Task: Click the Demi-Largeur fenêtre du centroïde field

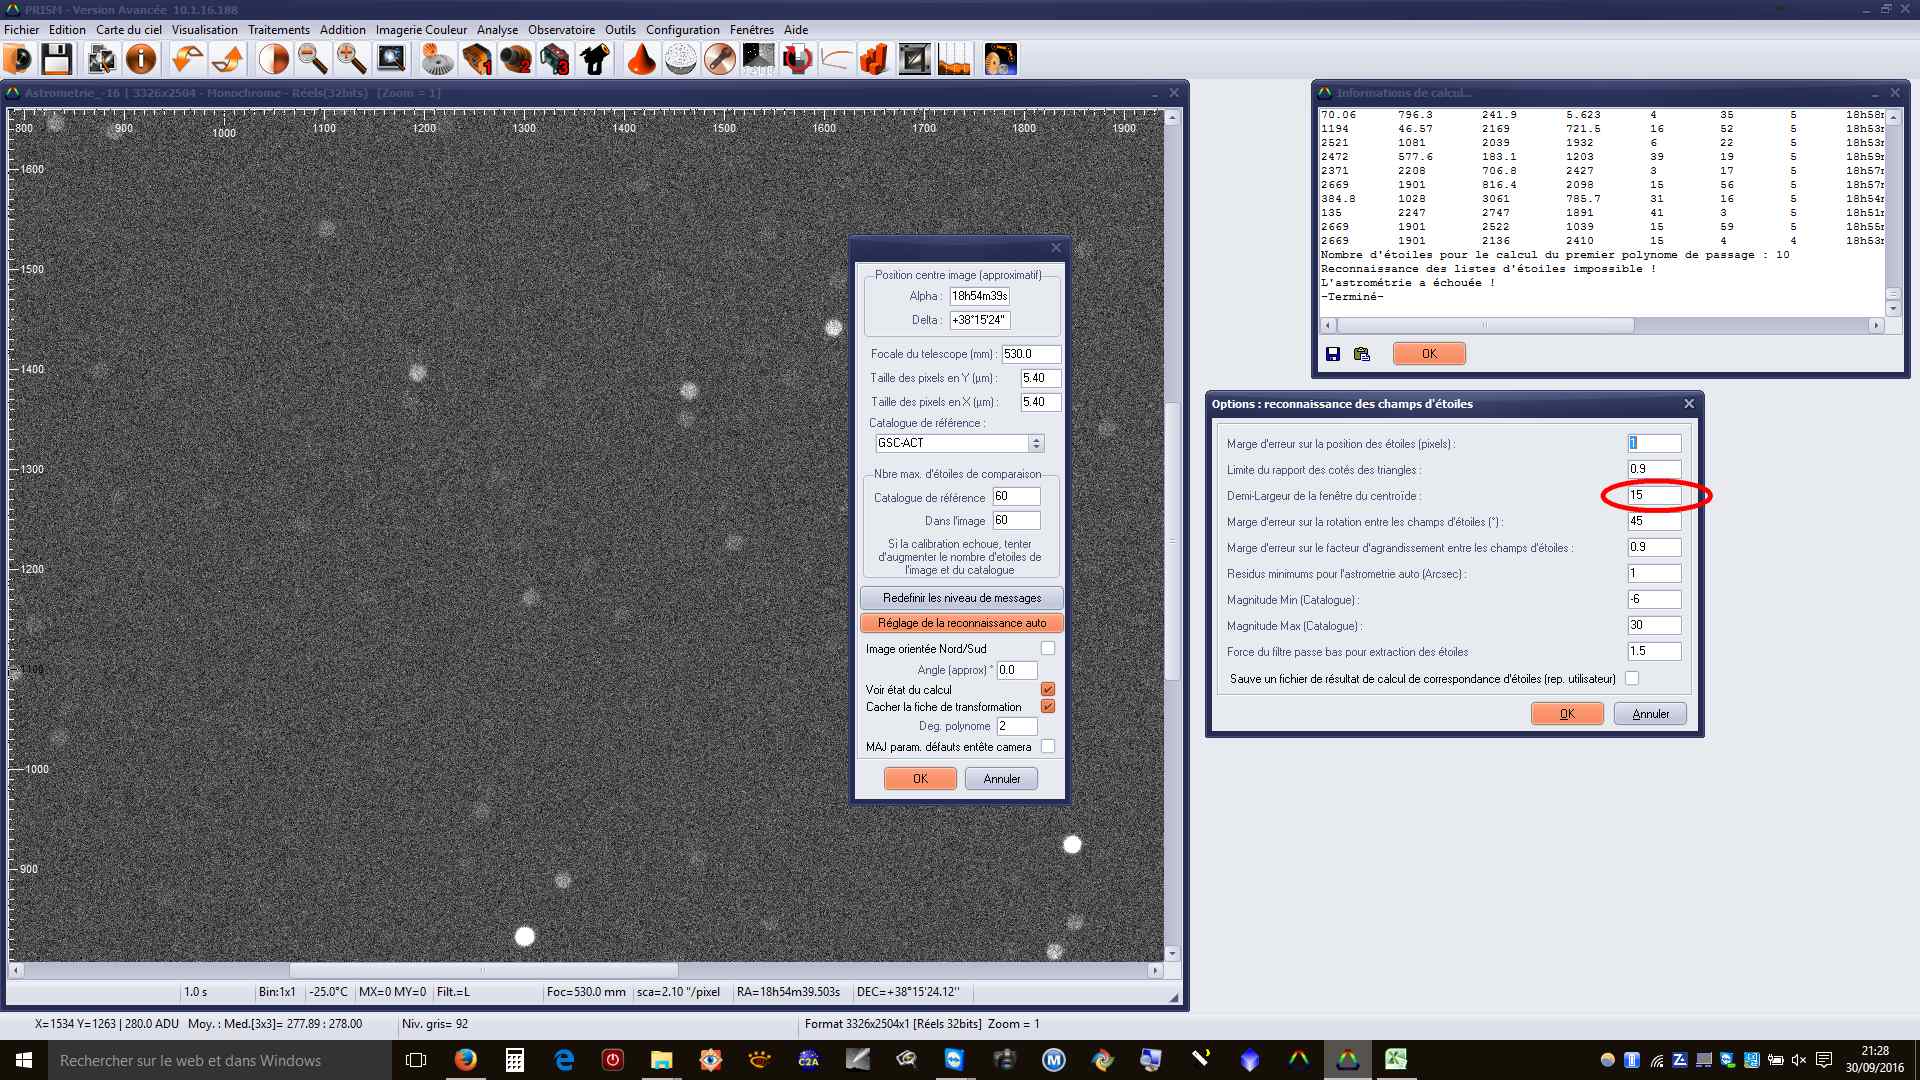Action: click(x=1653, y=495)
